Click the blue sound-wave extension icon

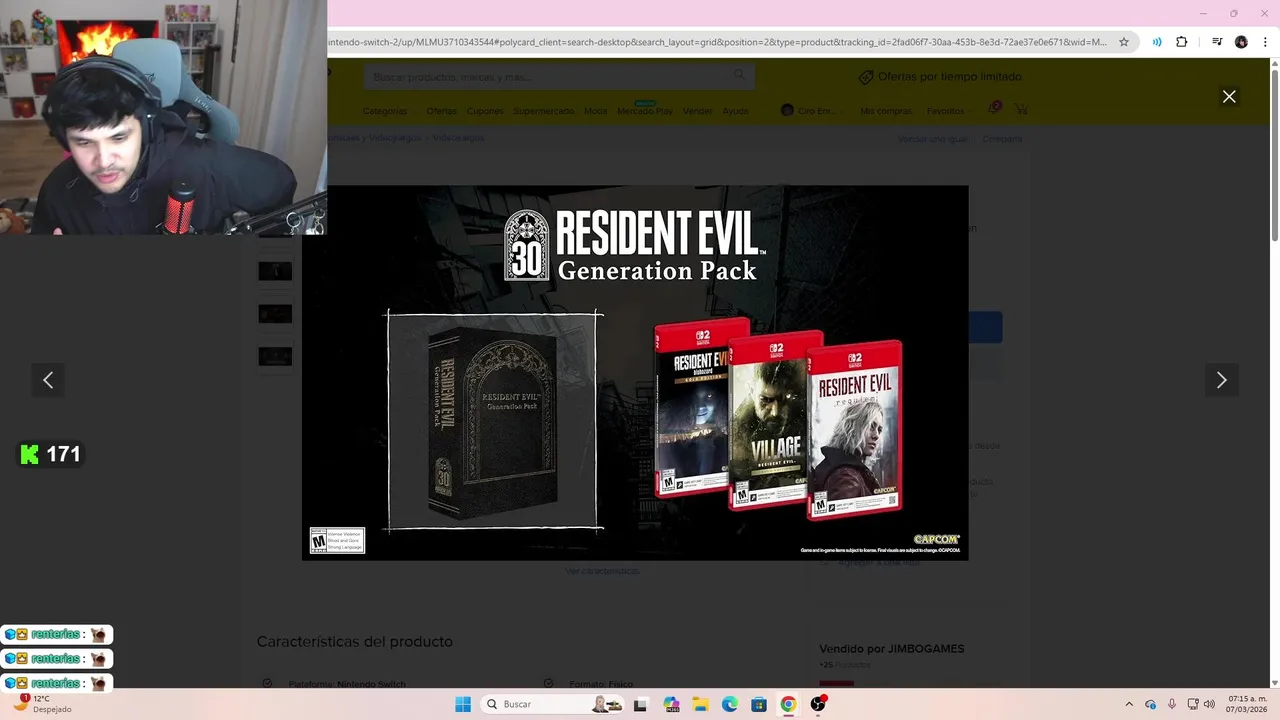1157,42
